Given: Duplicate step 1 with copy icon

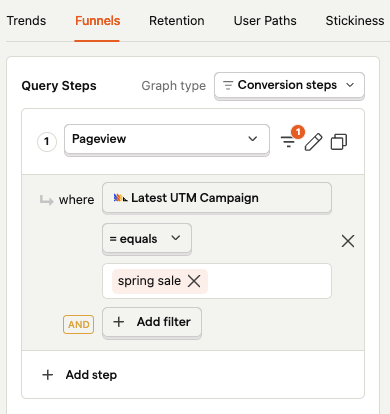Looking at the screenshot, I should (339, 142).
